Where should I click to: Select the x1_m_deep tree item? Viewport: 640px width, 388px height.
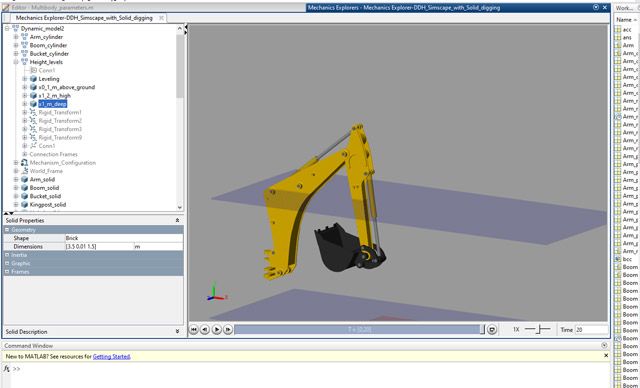(52, 104)
